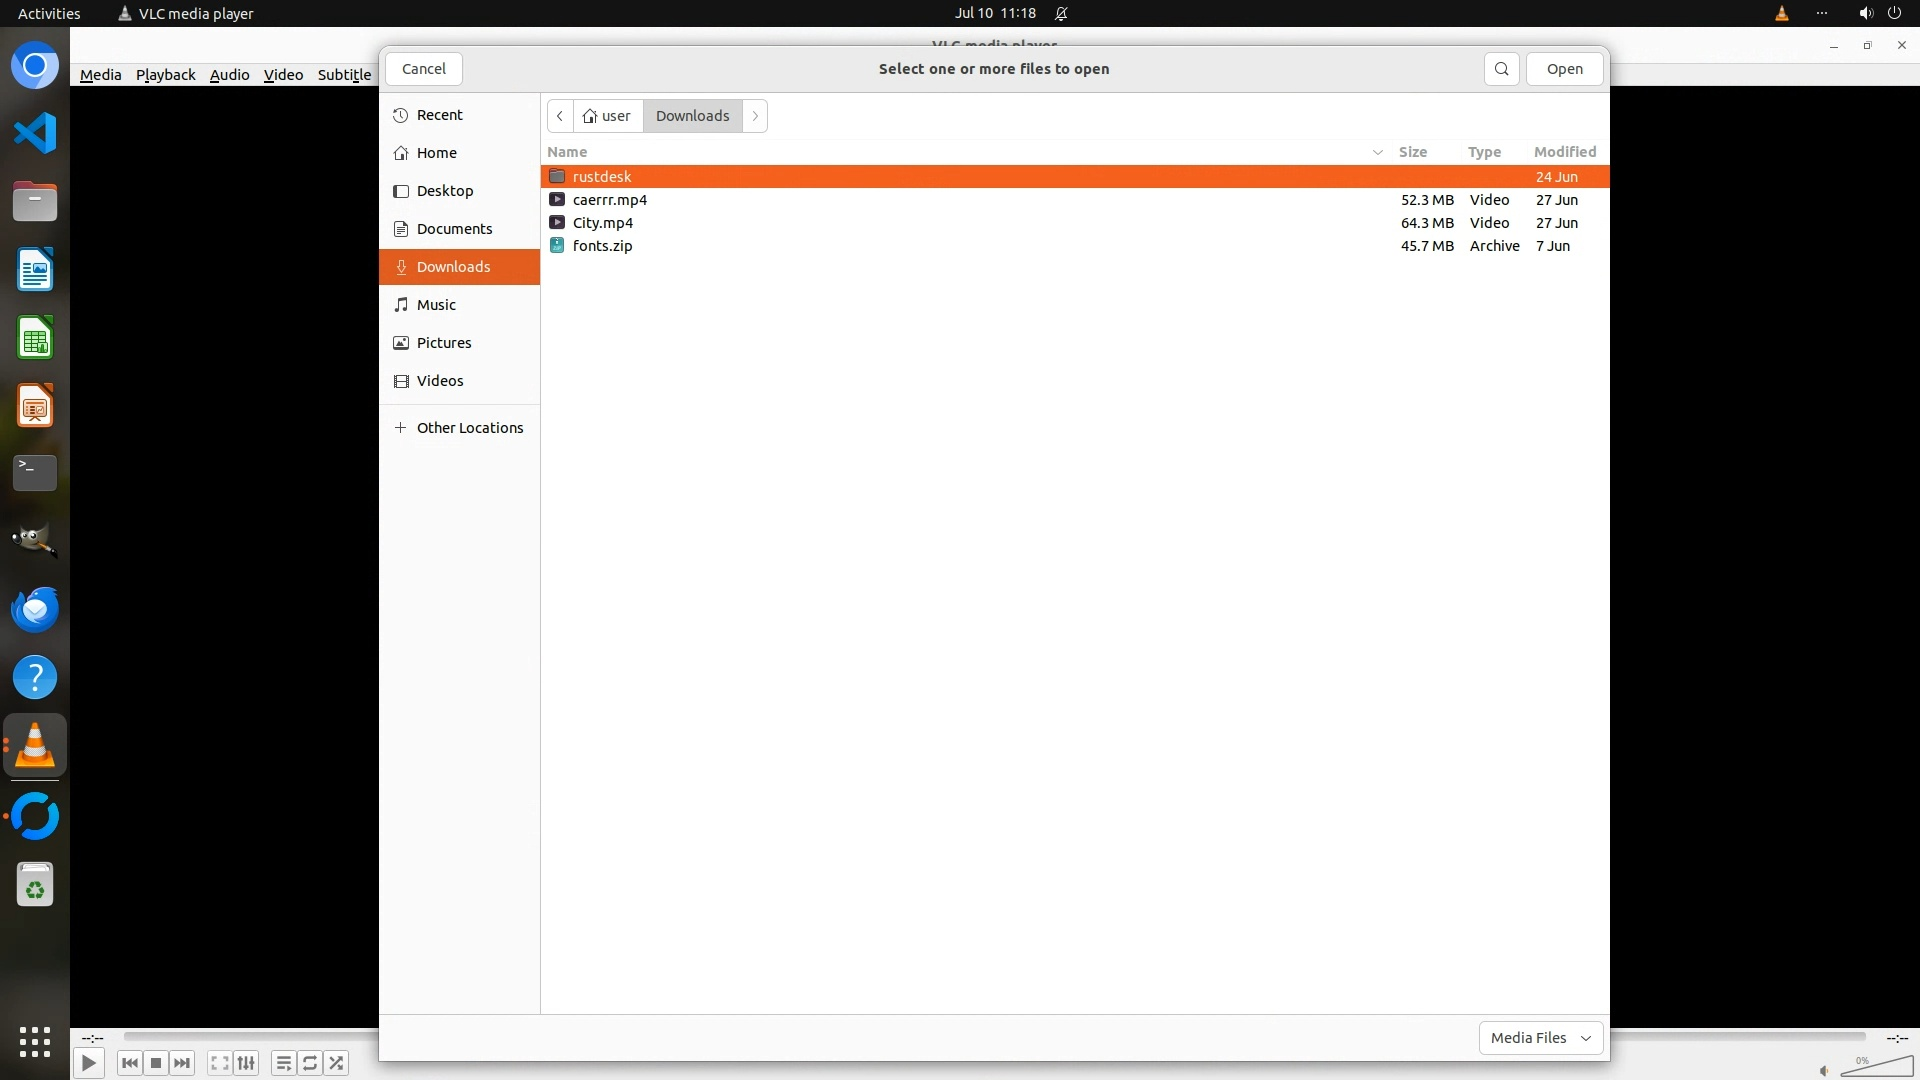Click the Cancel button
This screenshot has width=1920, height=1080.
423,69
